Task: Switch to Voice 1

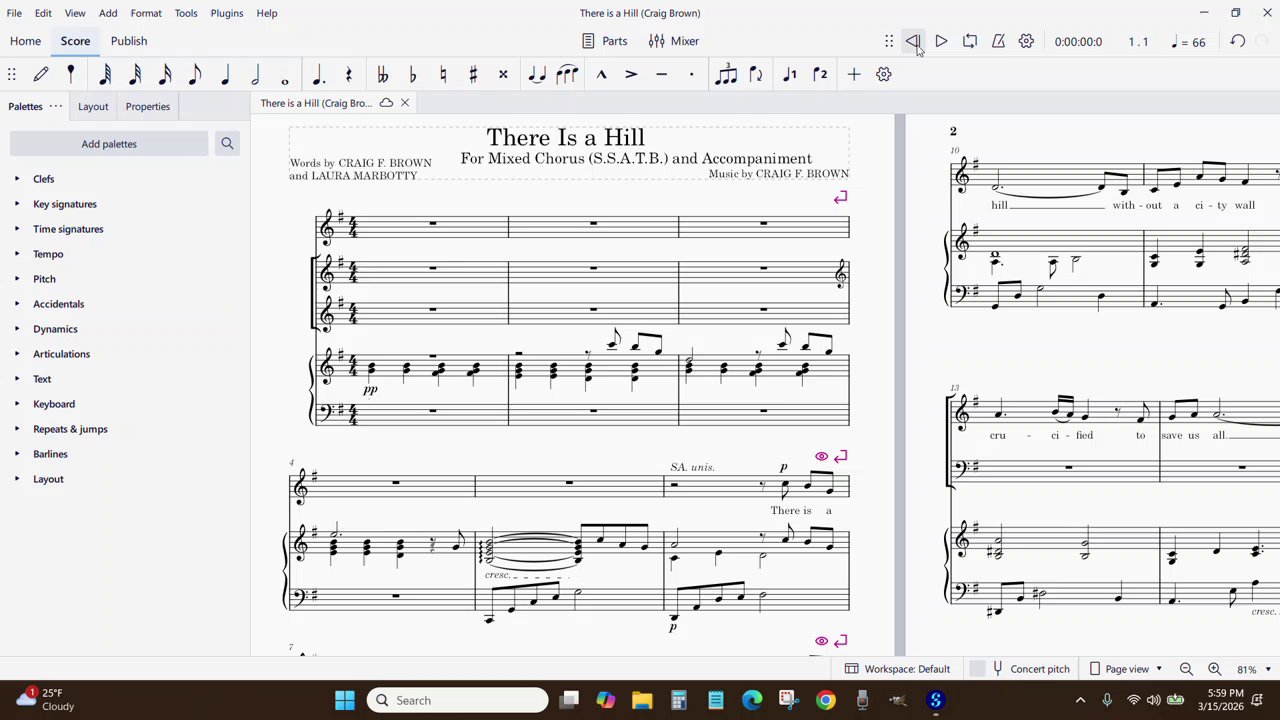Action: (x=790, y=74)
